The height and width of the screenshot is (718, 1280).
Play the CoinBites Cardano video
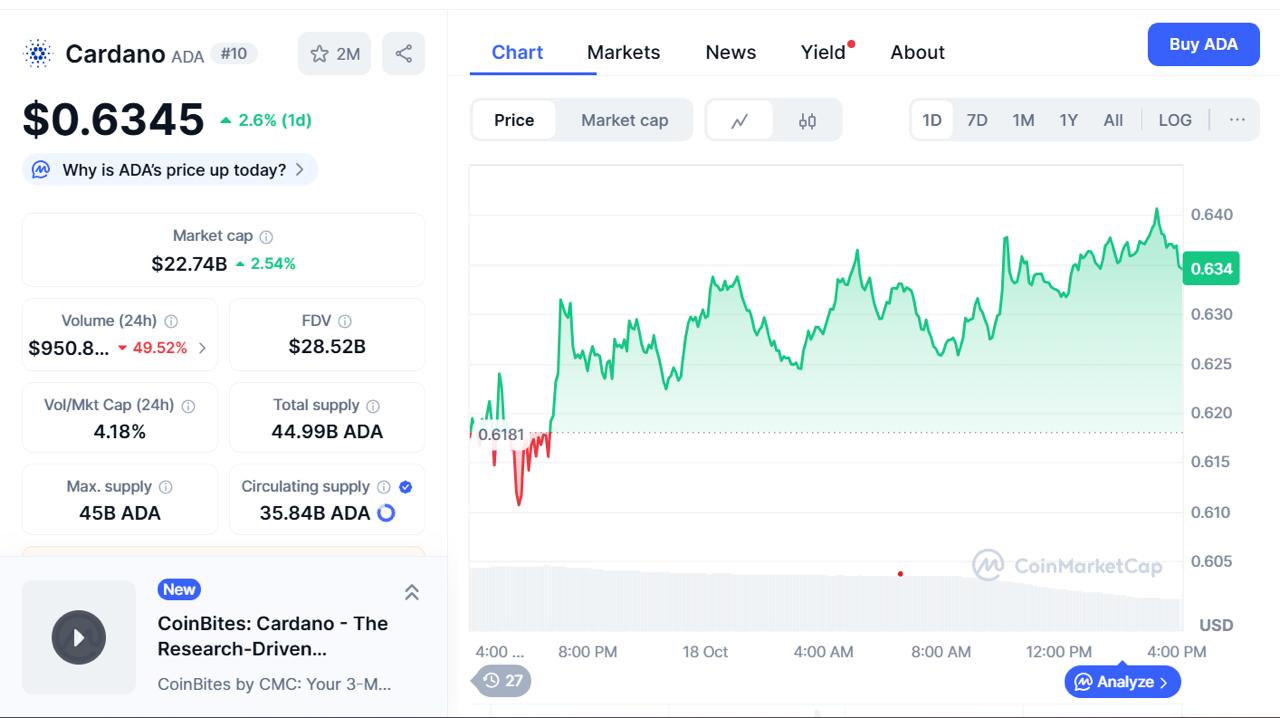click(x=79, y=637)
